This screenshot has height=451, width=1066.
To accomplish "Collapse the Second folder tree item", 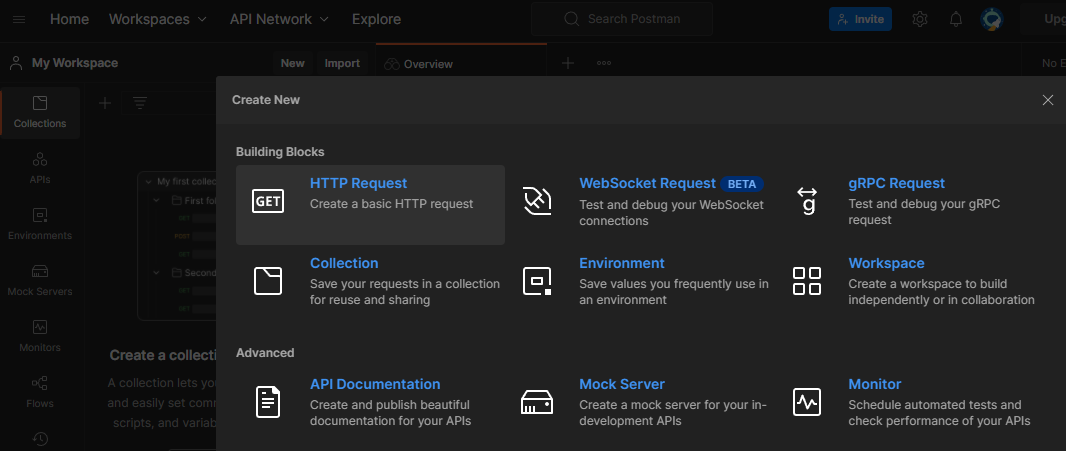I will tap(157, 273).
